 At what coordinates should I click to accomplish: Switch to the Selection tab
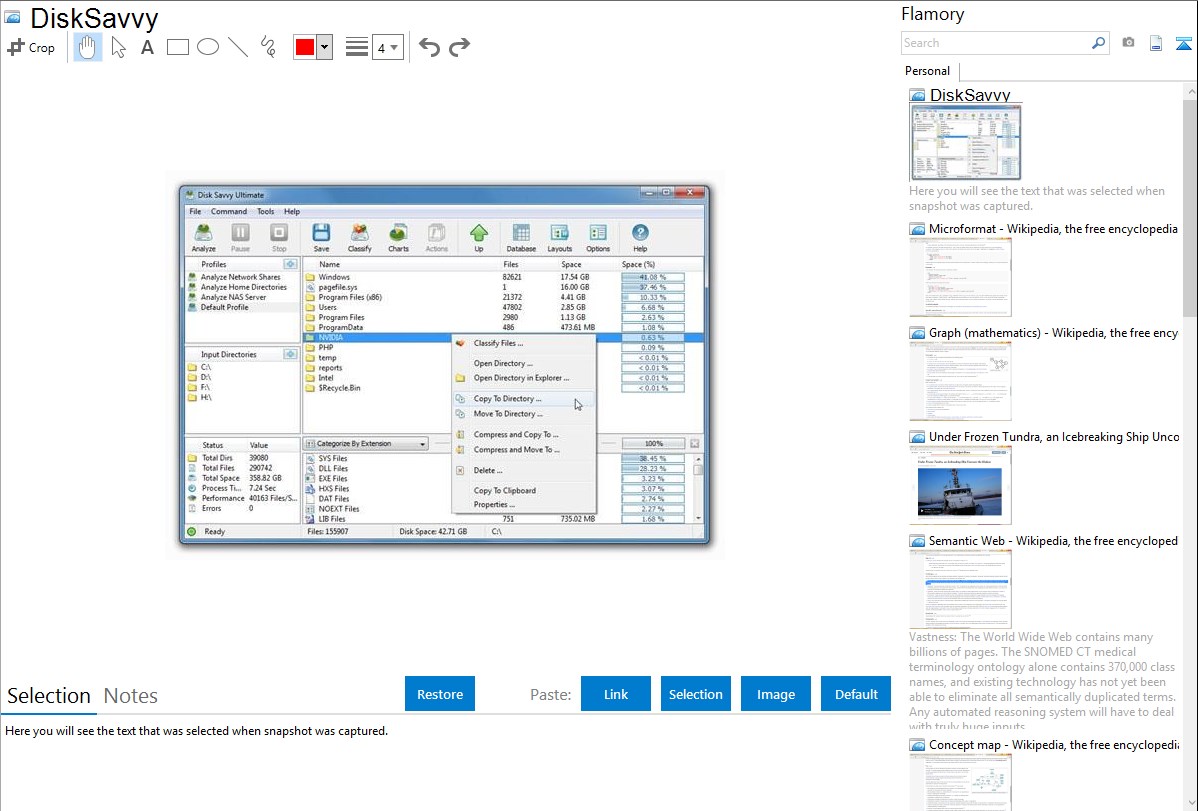pyautogui.click(x=49, y=696)
